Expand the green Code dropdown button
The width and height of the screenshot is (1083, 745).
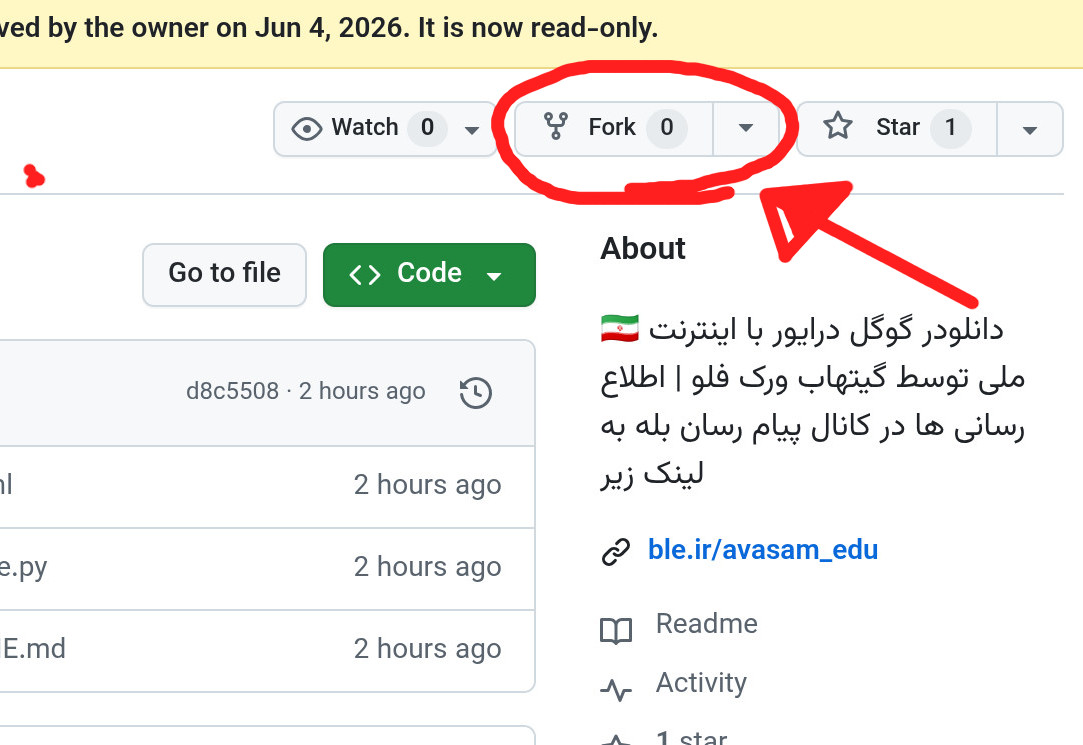coord(429,275)
